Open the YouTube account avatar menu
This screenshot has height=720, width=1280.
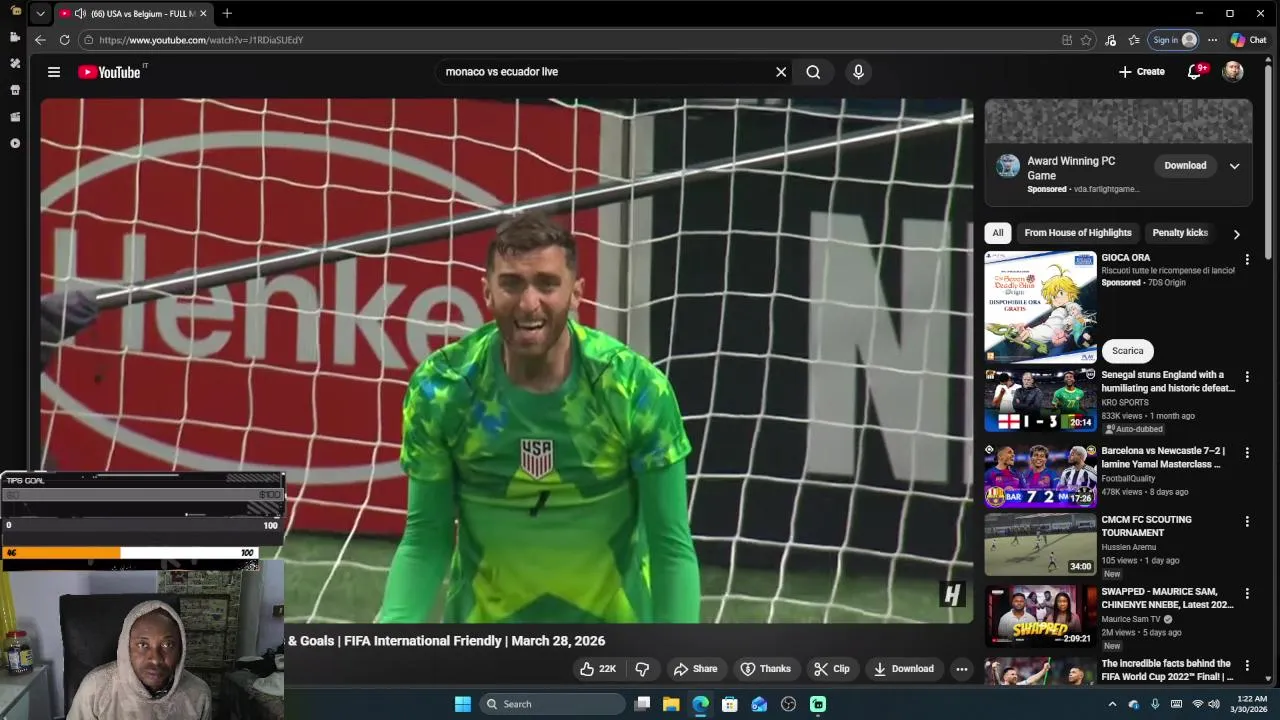[1233, 72]
